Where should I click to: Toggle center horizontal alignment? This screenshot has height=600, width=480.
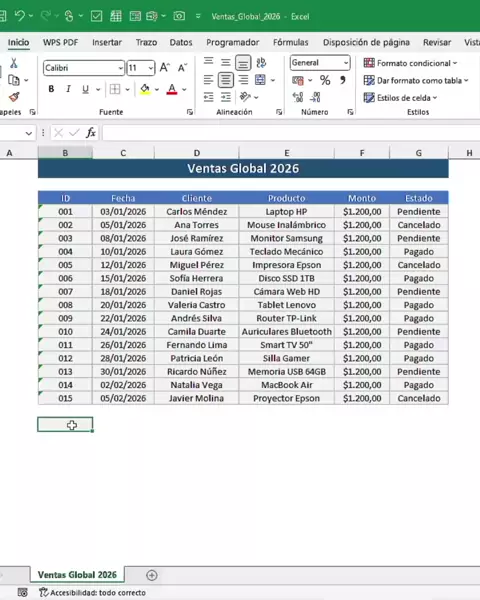(x=225, y=80)
